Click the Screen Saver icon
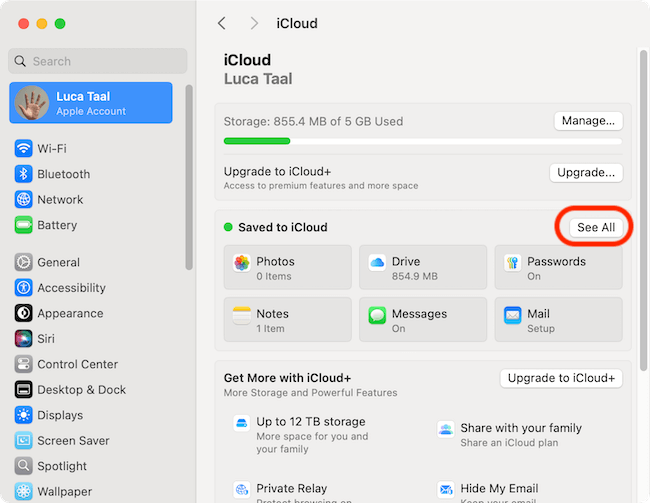This screenshot has height=503, width=650. pos(23,440)
